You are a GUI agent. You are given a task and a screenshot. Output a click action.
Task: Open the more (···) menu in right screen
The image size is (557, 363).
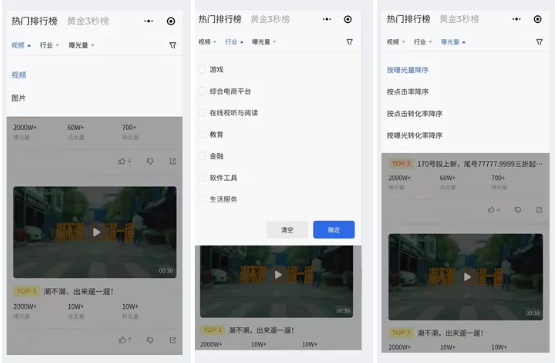click(517, 19)
